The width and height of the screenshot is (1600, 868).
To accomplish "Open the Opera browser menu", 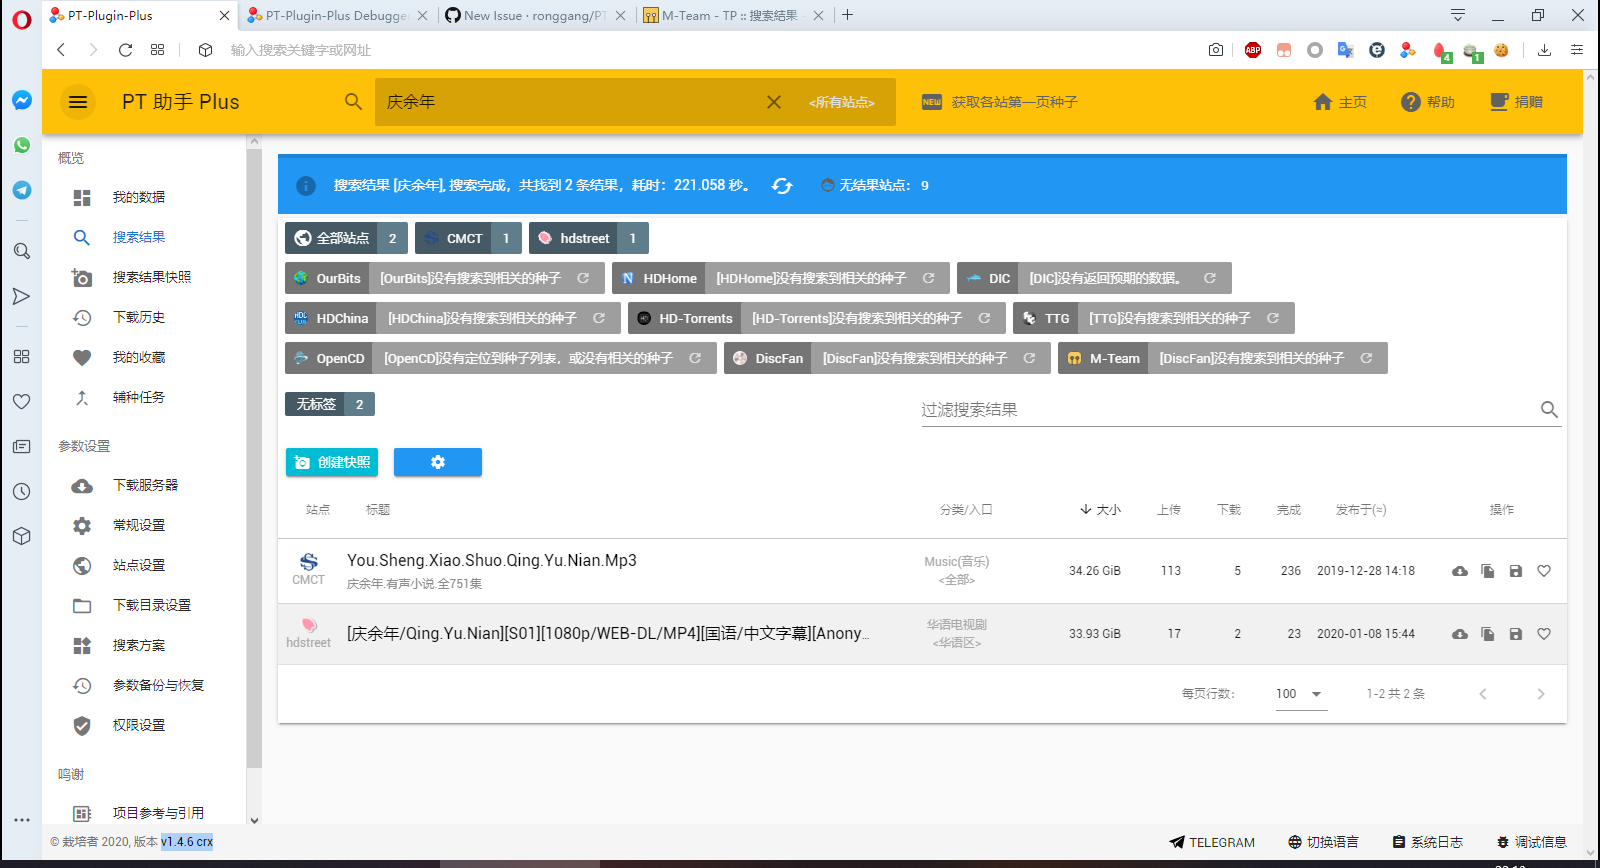I will click(21, 18).
